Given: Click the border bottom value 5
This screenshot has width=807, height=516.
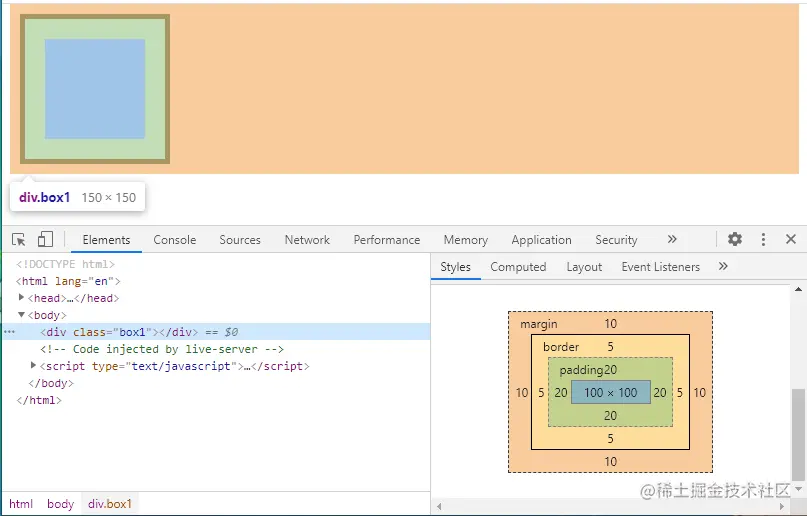Looking at the screenshot, I should pos(610,438).
